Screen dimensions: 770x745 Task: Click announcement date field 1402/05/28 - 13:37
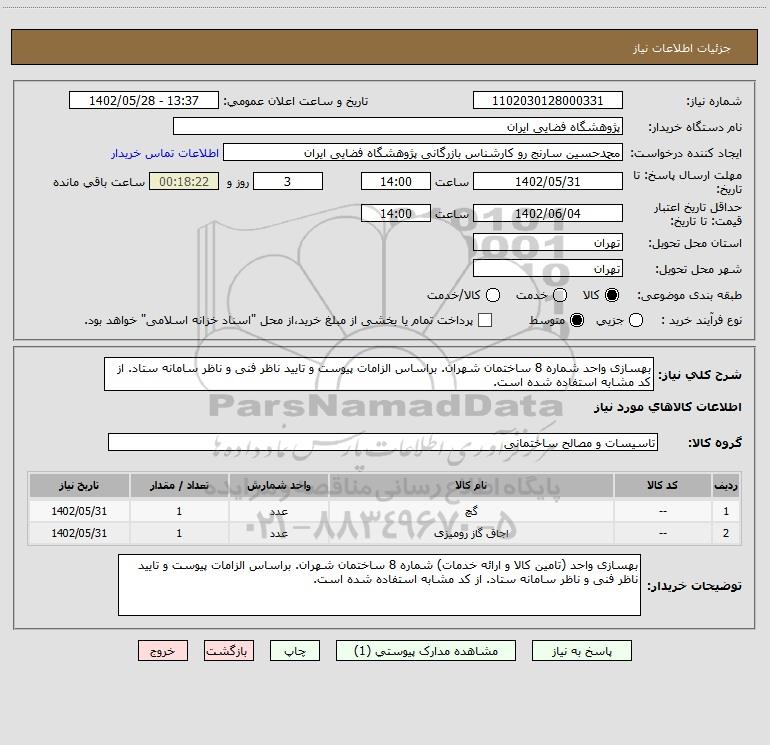tap(144, 100)
